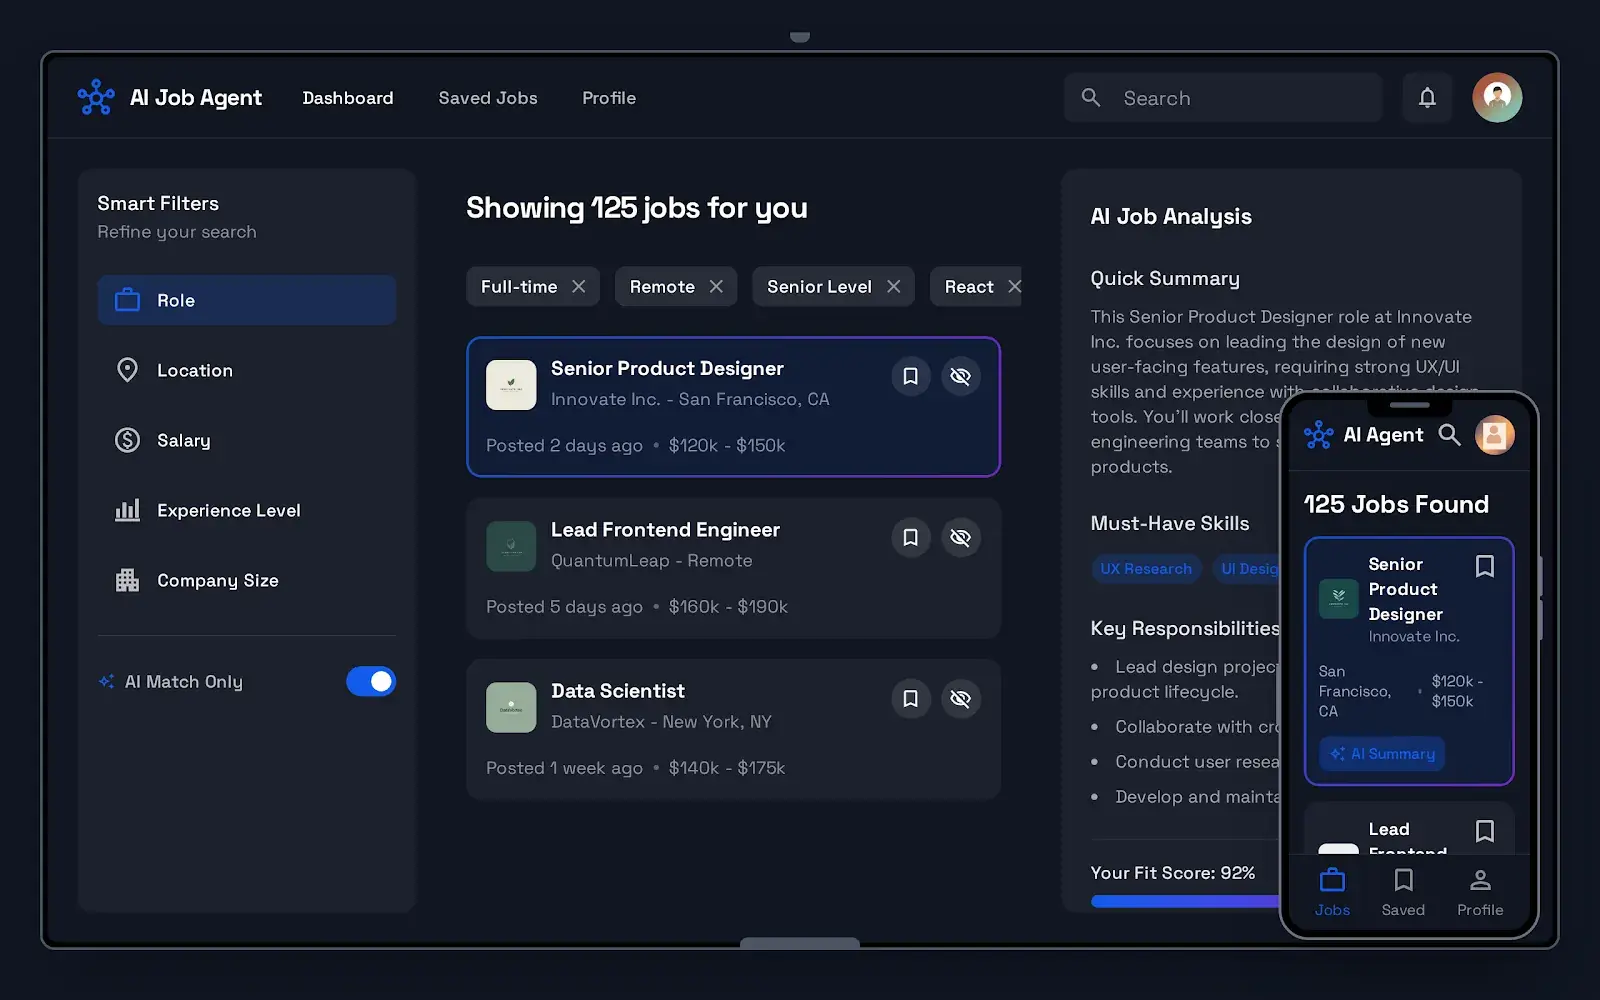Open the notifications bell
The image size is (1600, 1000).
point(1427,97)
